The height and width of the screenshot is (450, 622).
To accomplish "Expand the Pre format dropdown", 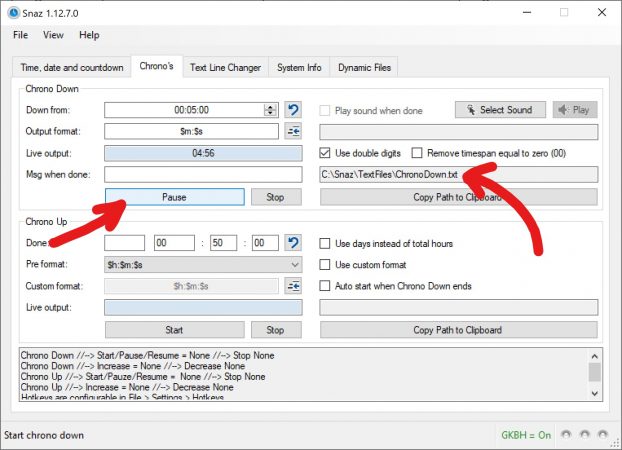I will pyautogui.click(x=293, y=265).
